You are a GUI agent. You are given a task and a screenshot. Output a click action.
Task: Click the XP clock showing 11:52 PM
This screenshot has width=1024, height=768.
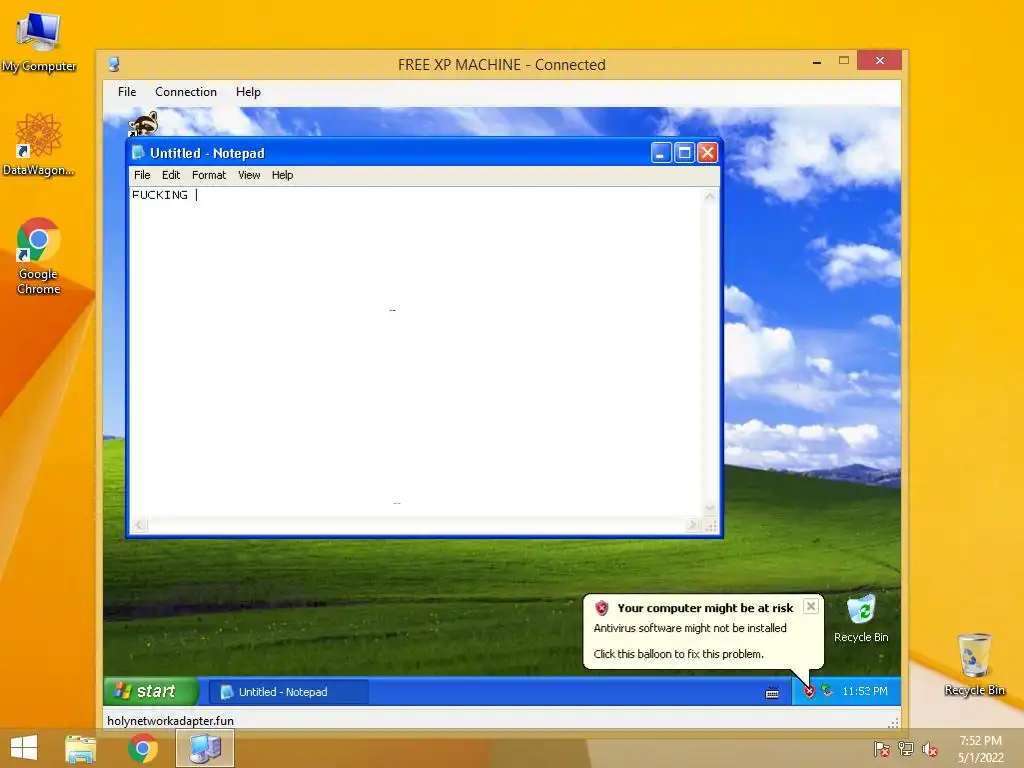click(x=865, y=691)
